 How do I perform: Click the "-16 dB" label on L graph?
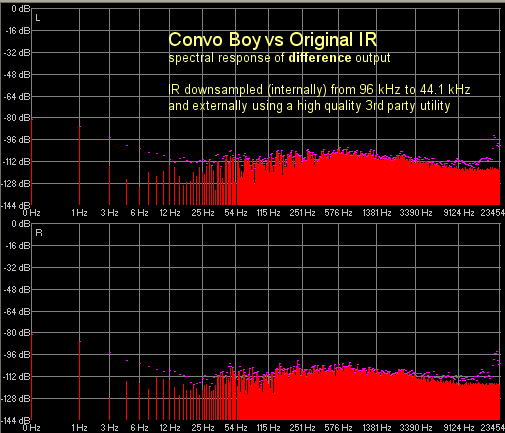[x=18, y=31]
